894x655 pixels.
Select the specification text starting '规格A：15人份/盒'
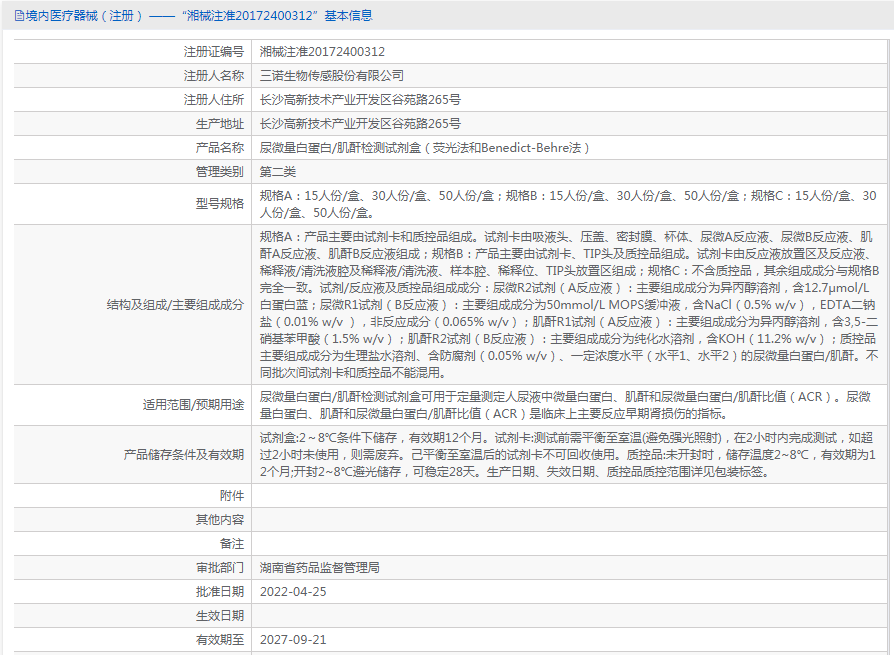tap(568, 204)
